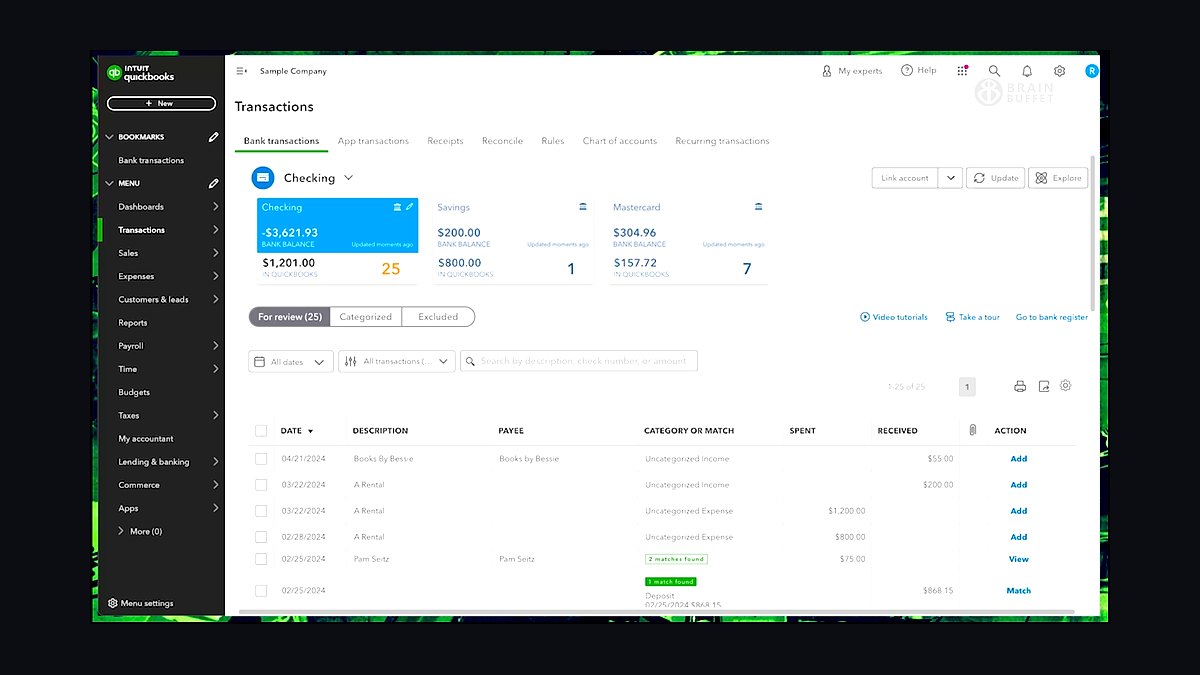Click the Link account button

[x=905, y=178]
